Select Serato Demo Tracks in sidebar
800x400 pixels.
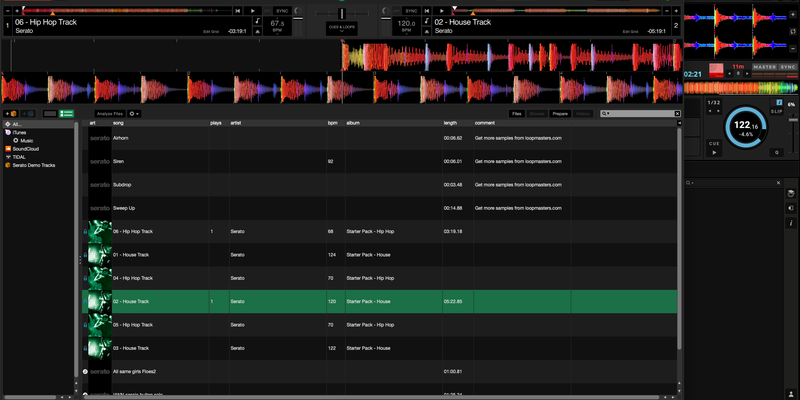(35, 164)
